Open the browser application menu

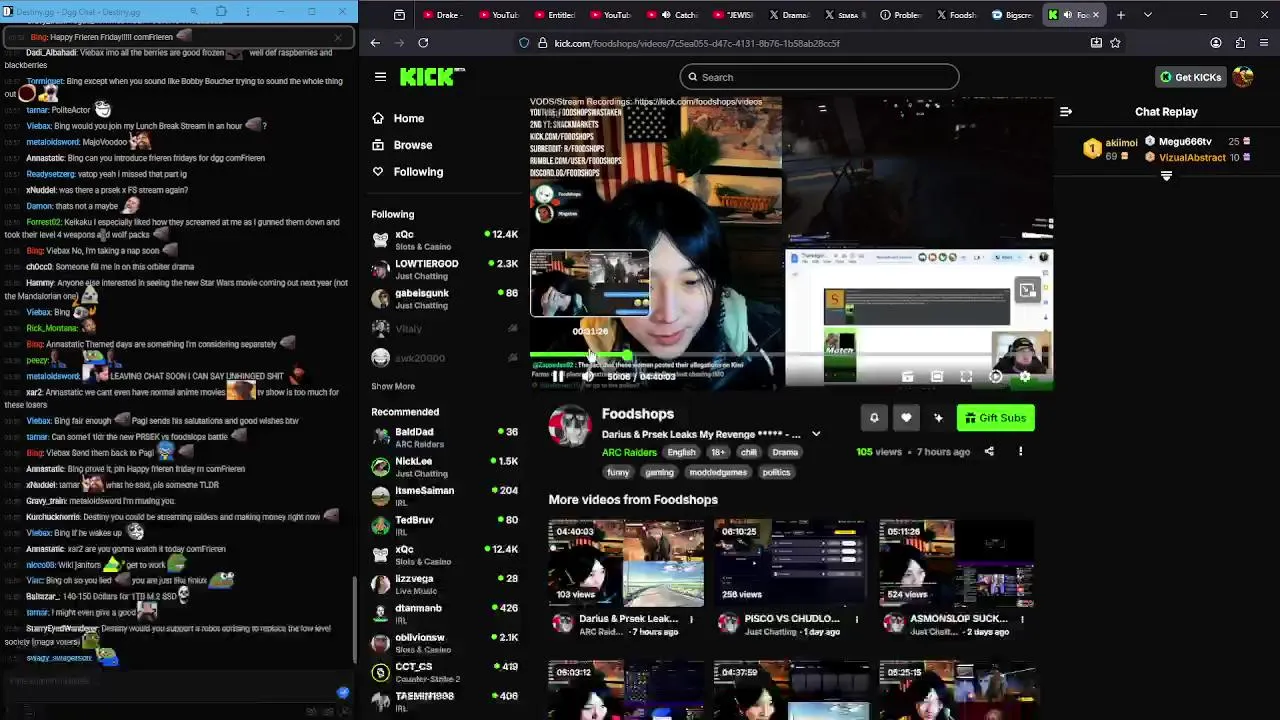pyautogui.click(x=1264, y=43)
